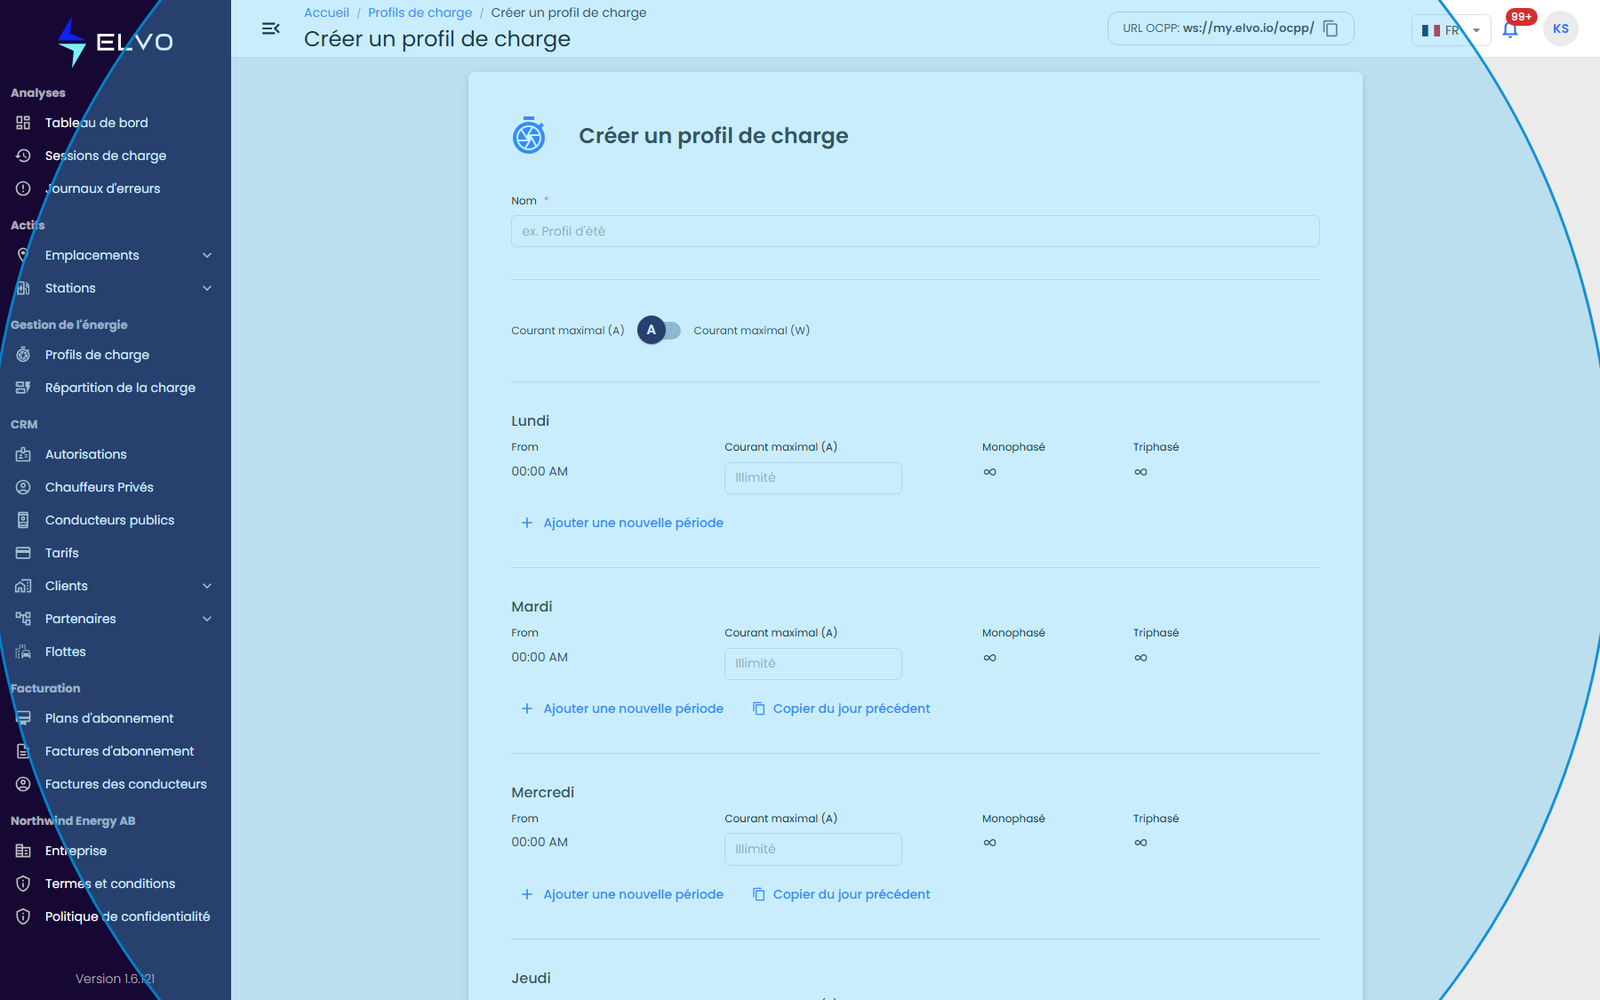Focus the Nom profile name field
Image resolution: width=1600 pixels, height=1000 pixels.
click(915, 231)
